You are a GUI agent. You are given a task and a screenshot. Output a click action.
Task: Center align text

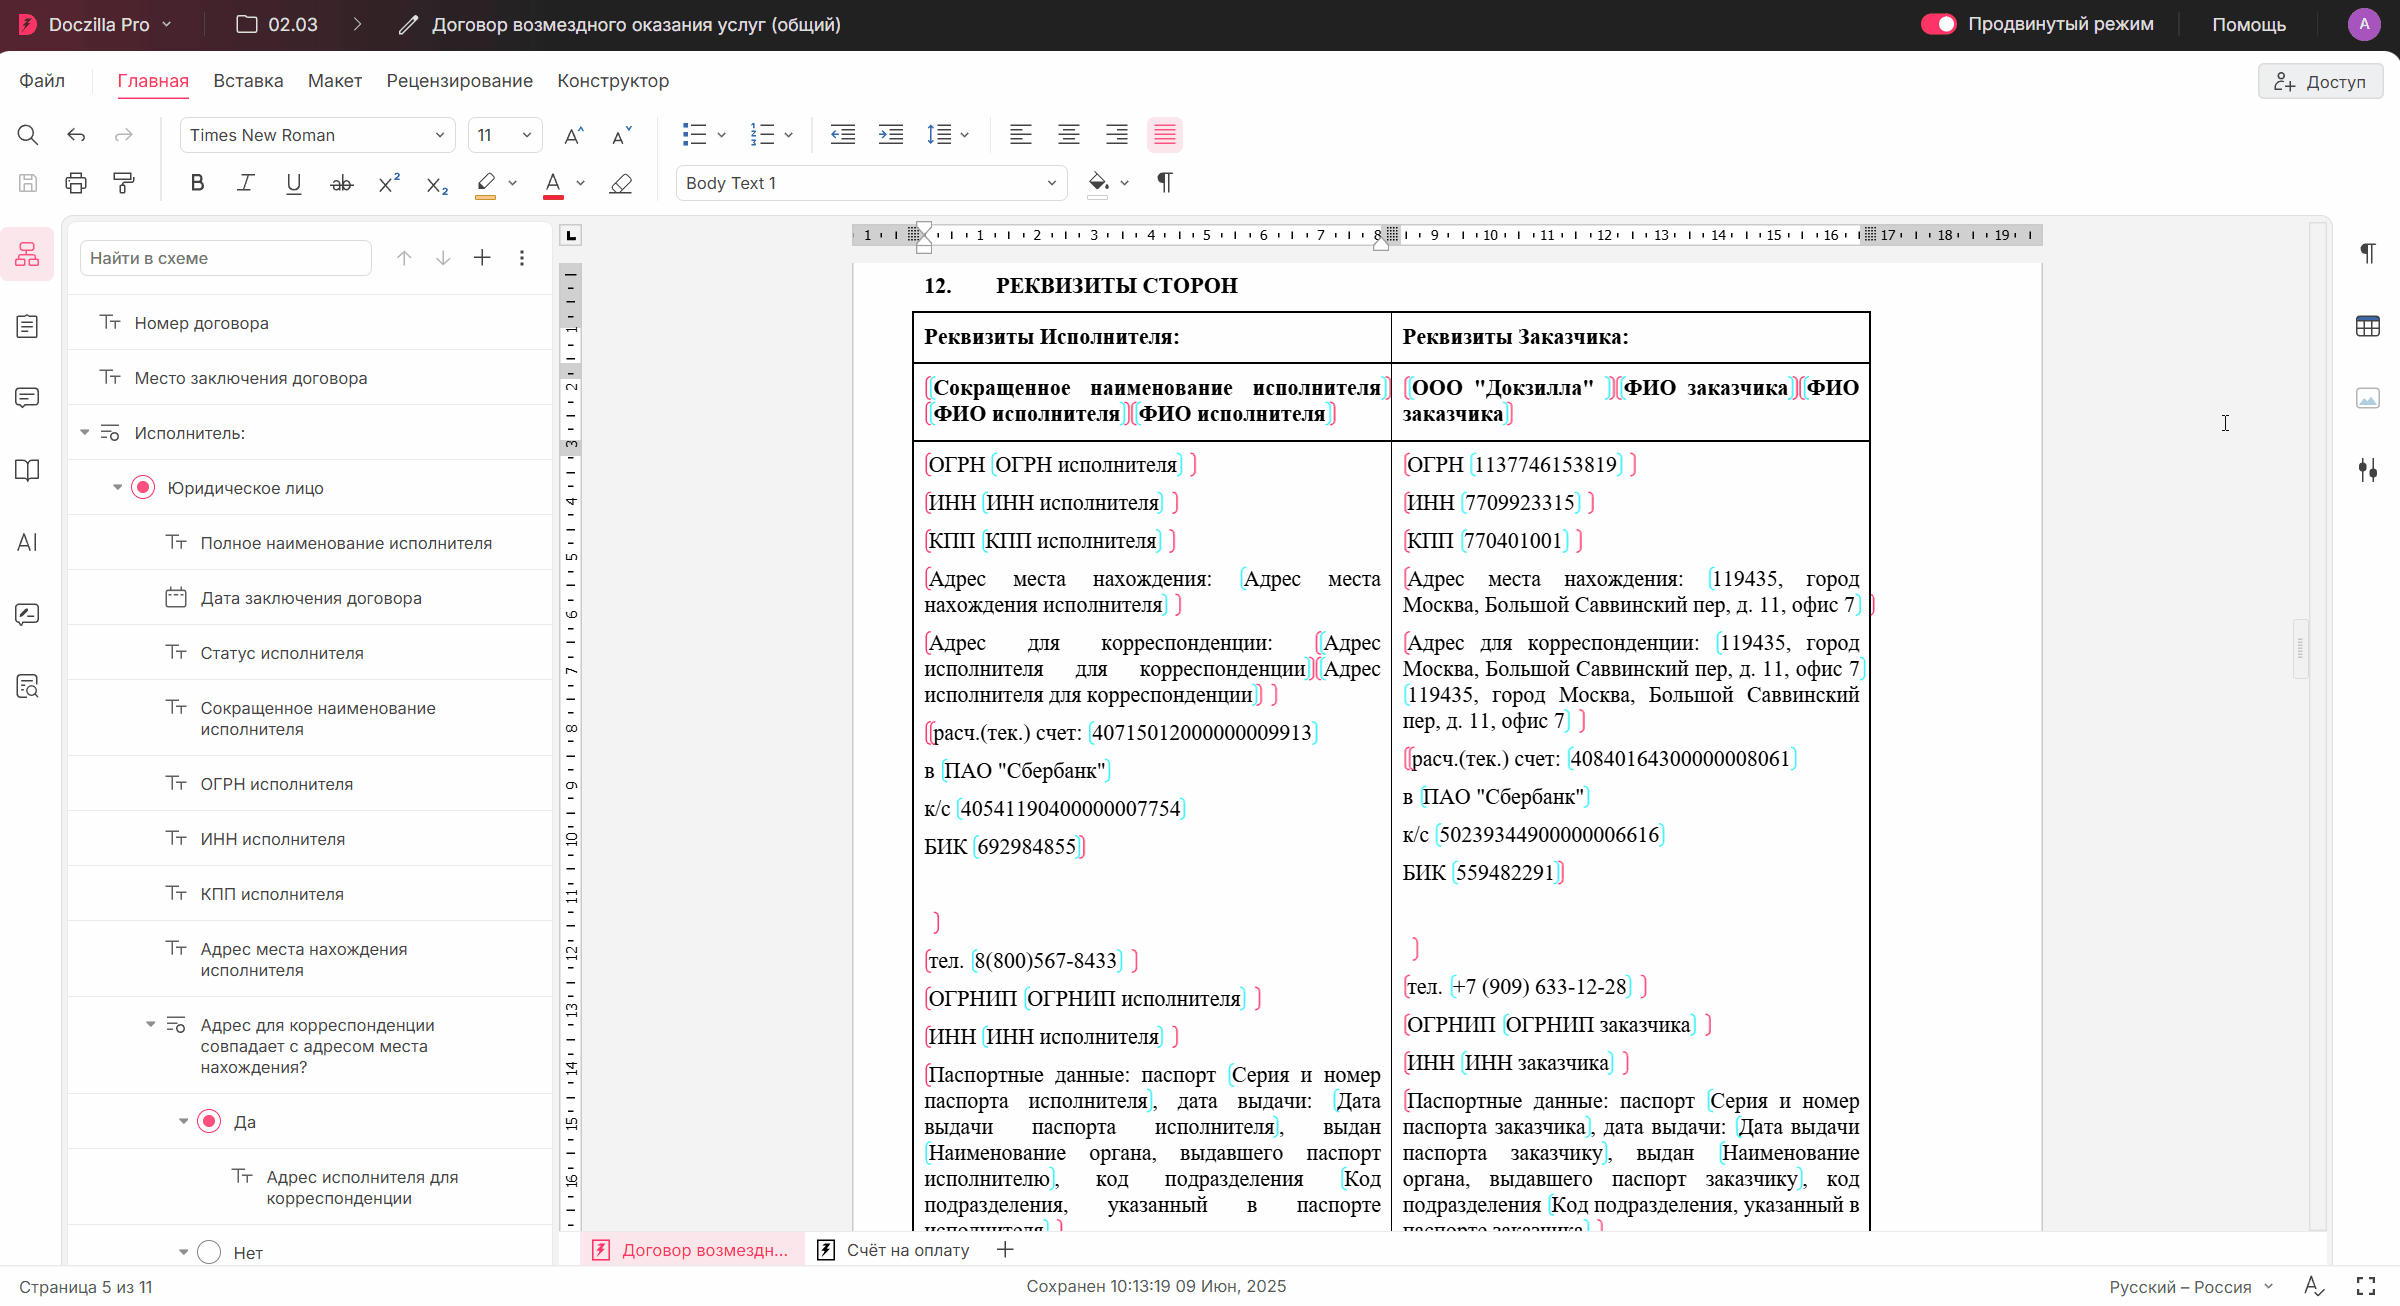(x=1069, y=135)
